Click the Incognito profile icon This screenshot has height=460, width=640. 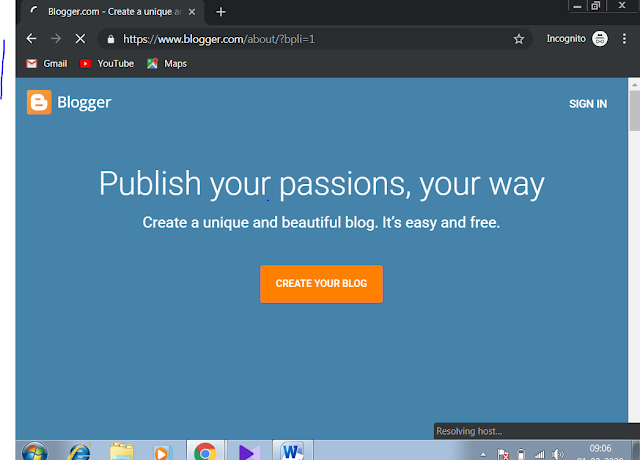pos(600,39)
